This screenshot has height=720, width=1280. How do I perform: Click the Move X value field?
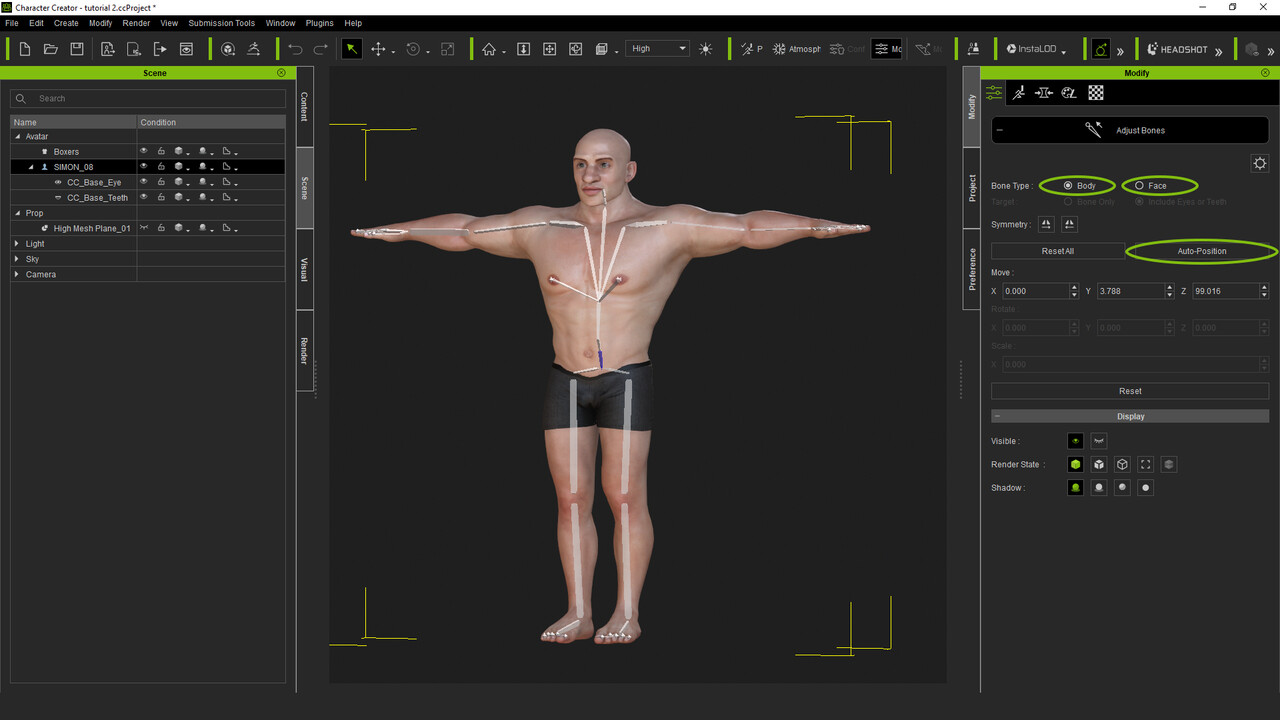point(1034,291)
